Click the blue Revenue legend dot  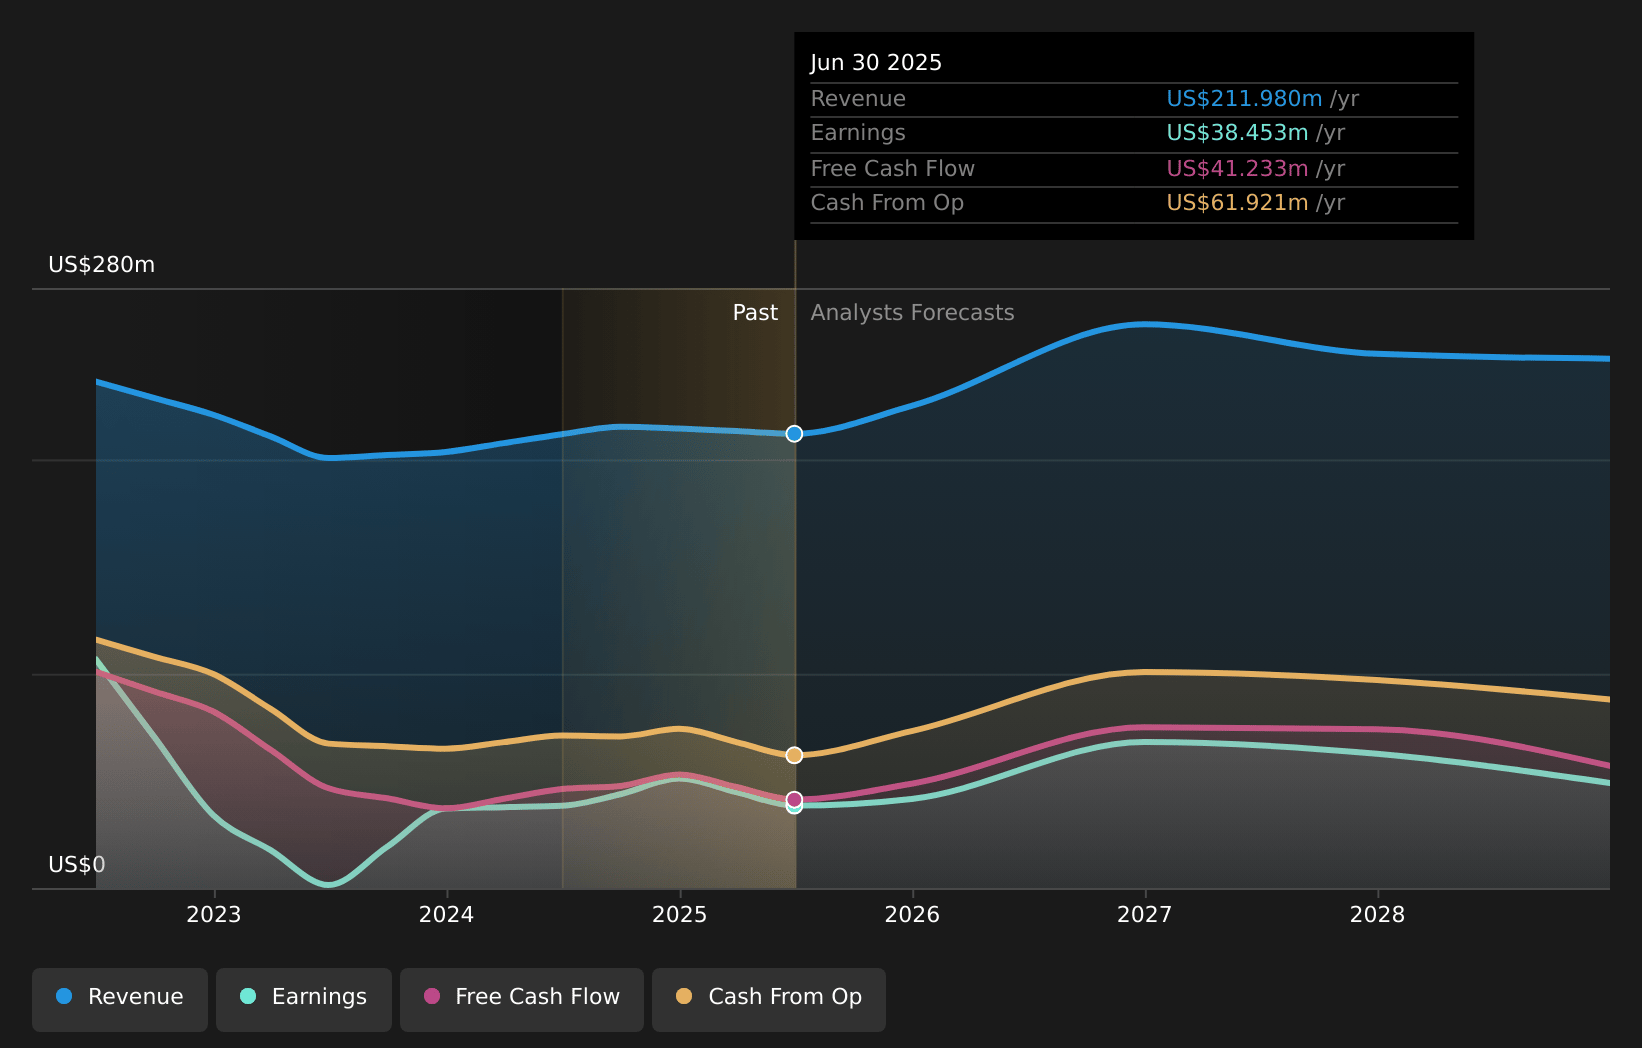tap(64, 996)
